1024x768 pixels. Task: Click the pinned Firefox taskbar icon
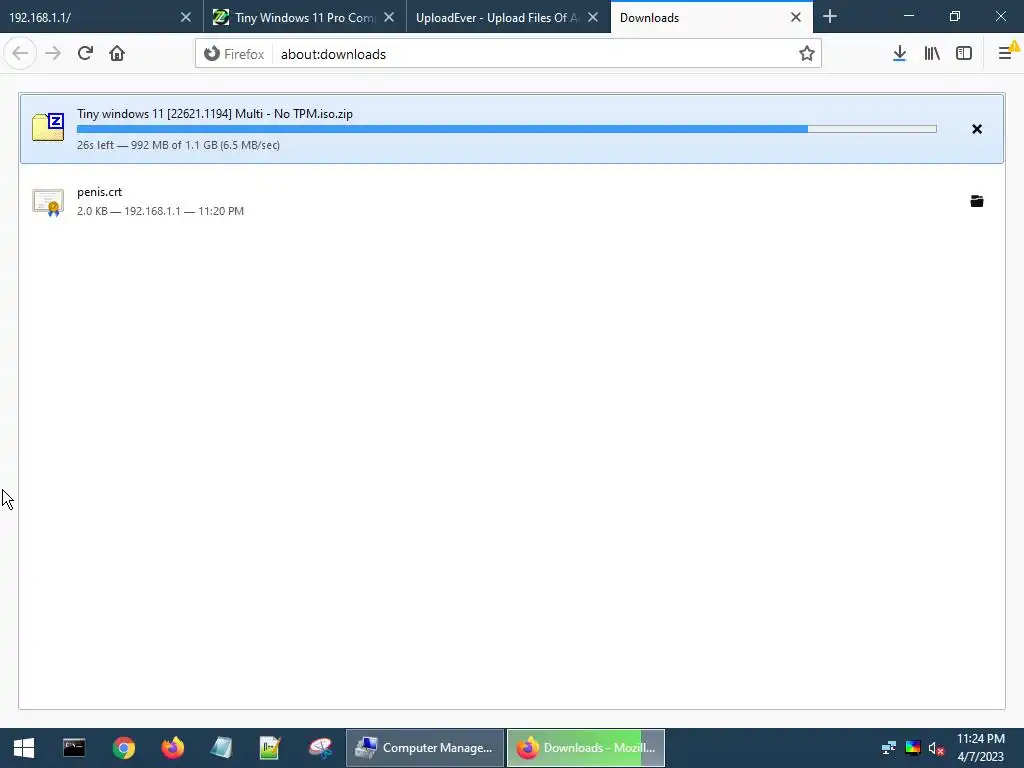click(173, 748)
